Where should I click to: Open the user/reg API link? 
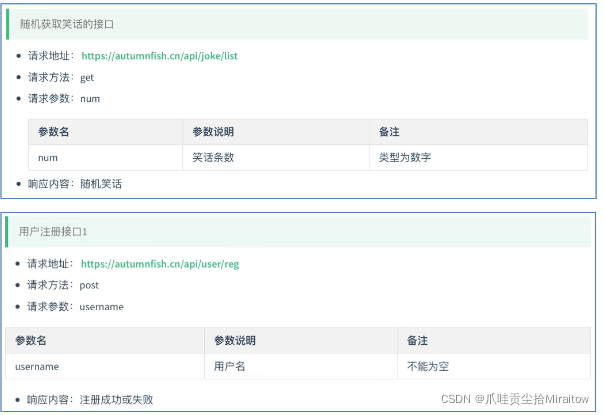coord(160,264)
